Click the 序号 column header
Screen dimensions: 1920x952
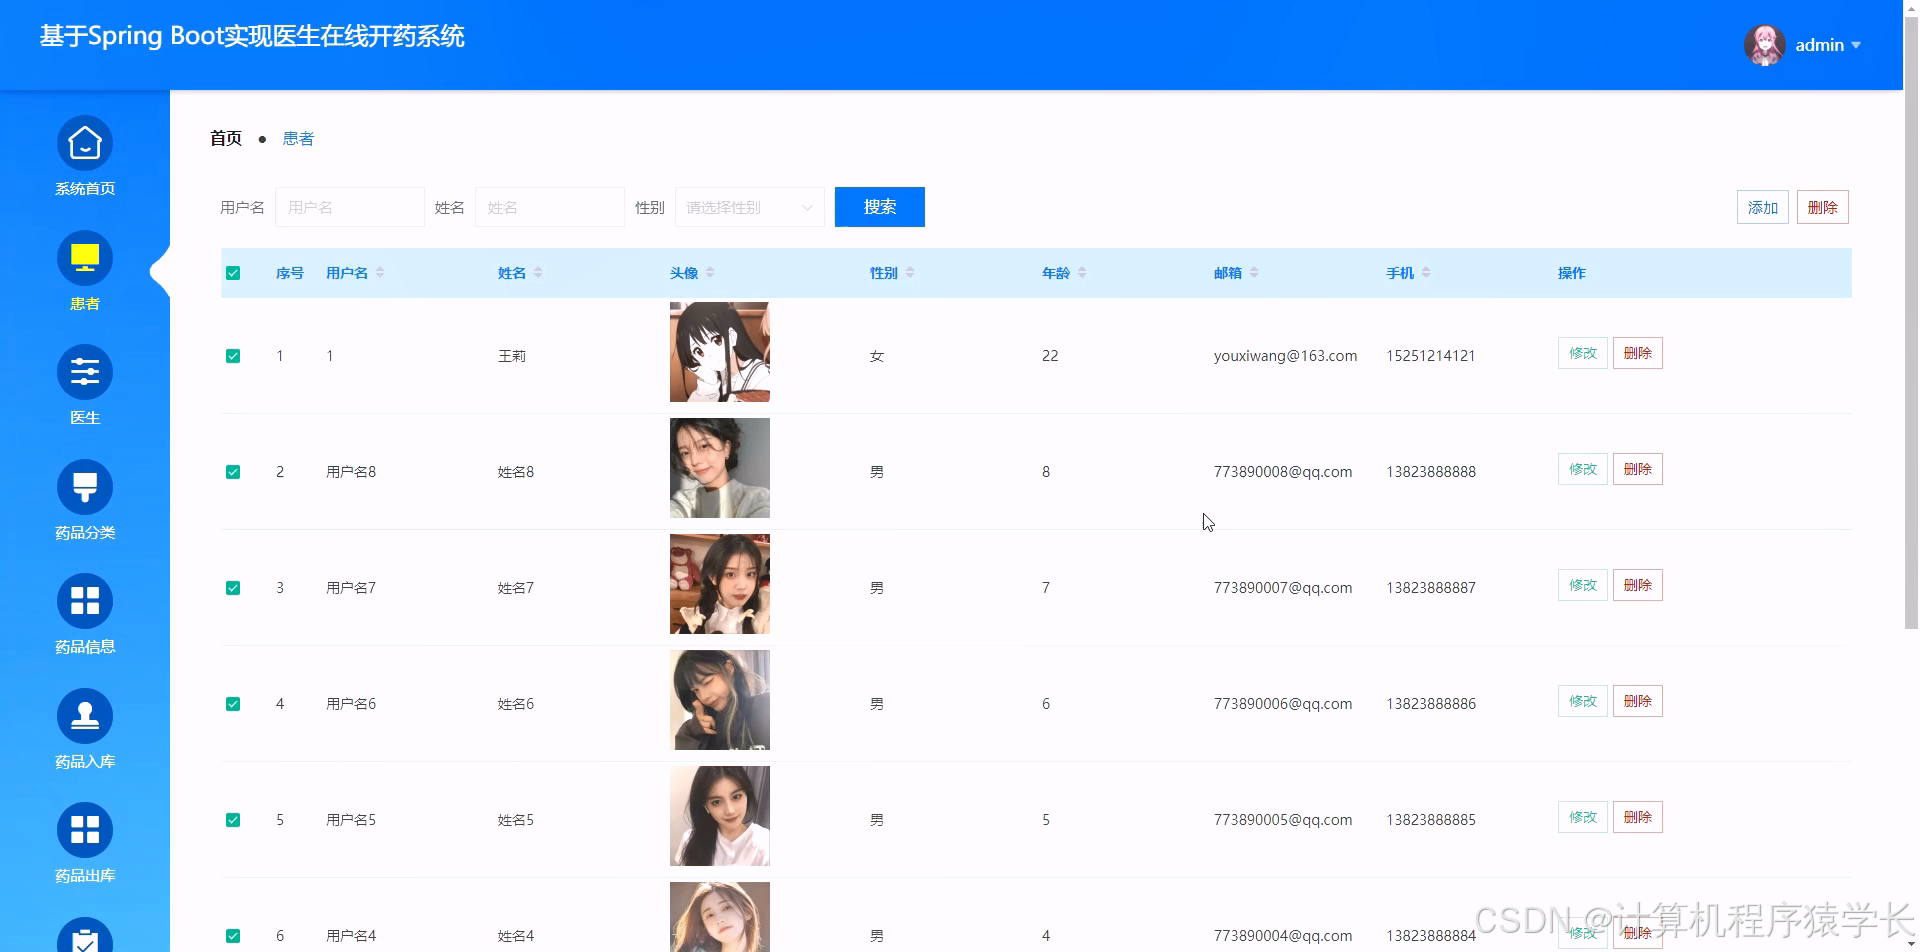click(290, 273)
